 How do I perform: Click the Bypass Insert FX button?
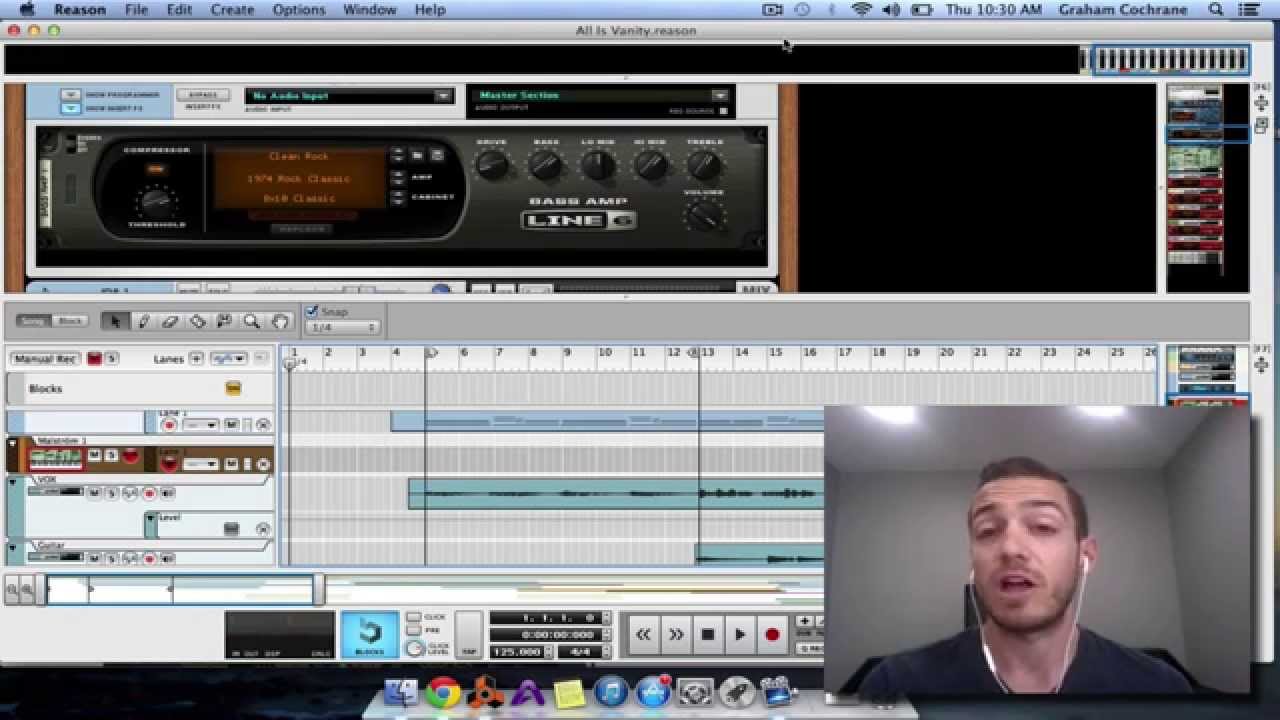point(202,95)
